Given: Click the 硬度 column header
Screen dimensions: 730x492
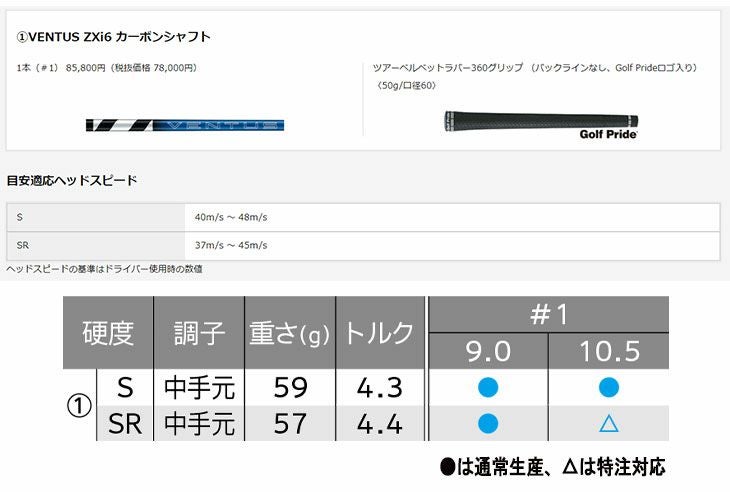Looking at the screenshot, I should 108,333.
